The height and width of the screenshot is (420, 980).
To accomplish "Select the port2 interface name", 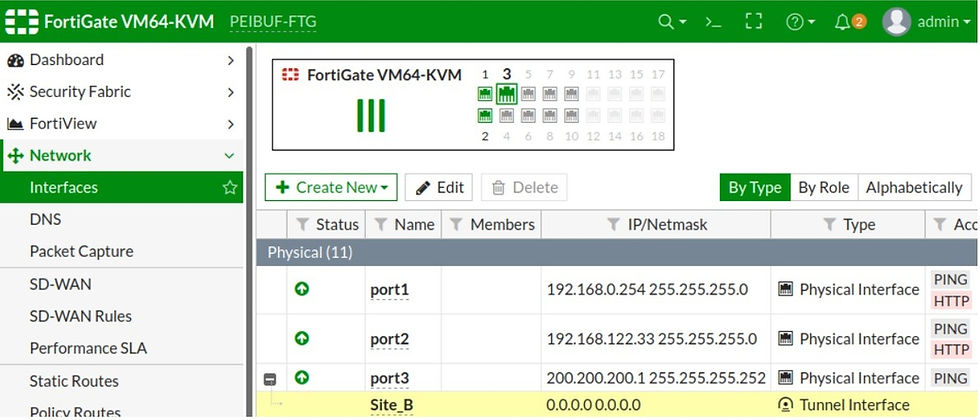I will coord(389,339).
